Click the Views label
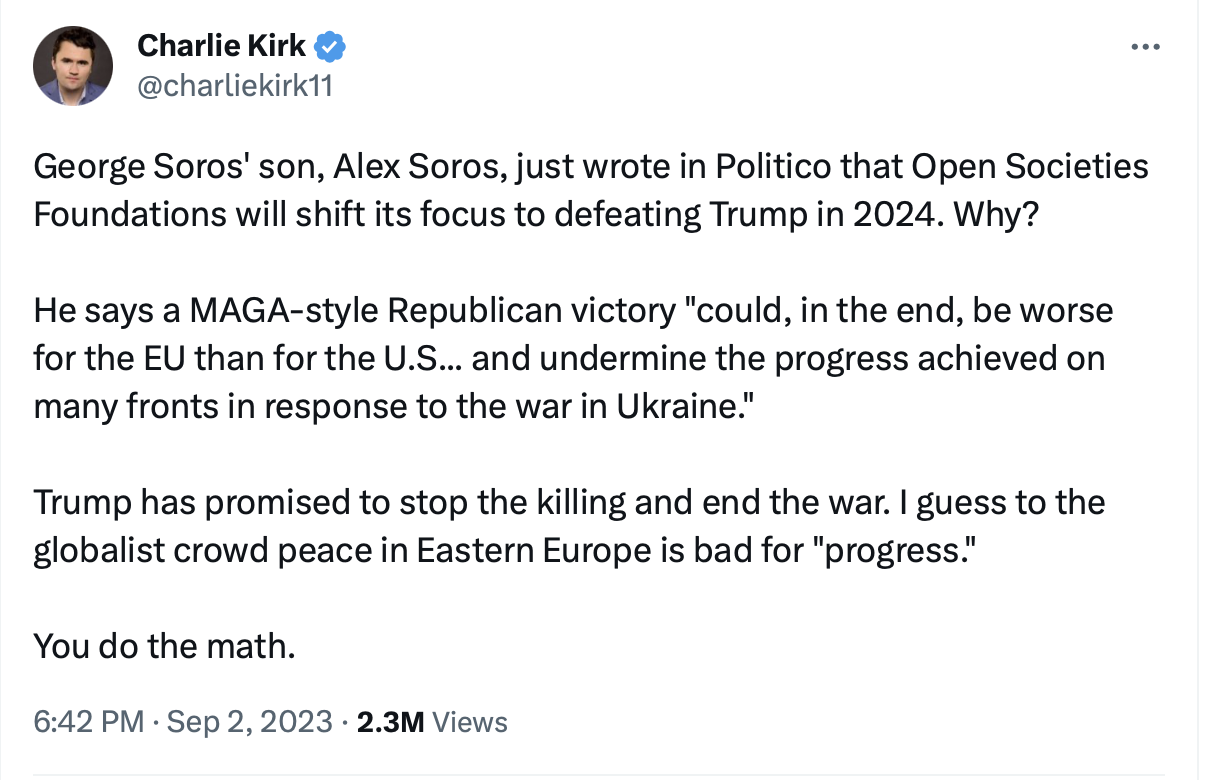 [472, 722]
